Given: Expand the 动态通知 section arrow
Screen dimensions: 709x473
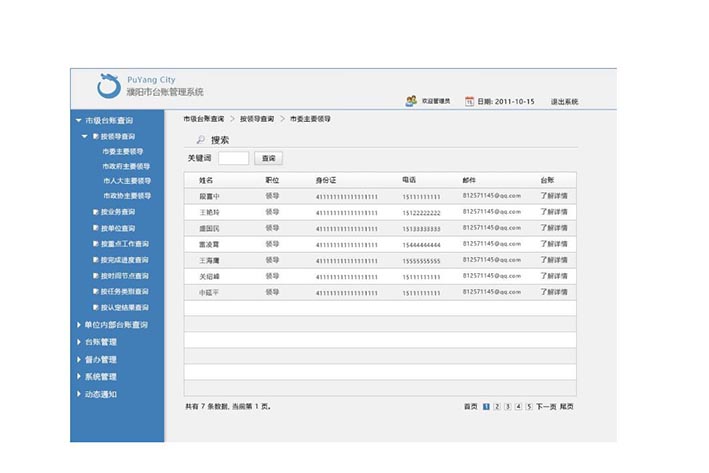Looking at the screenshot, I should [x=79, y=394].
